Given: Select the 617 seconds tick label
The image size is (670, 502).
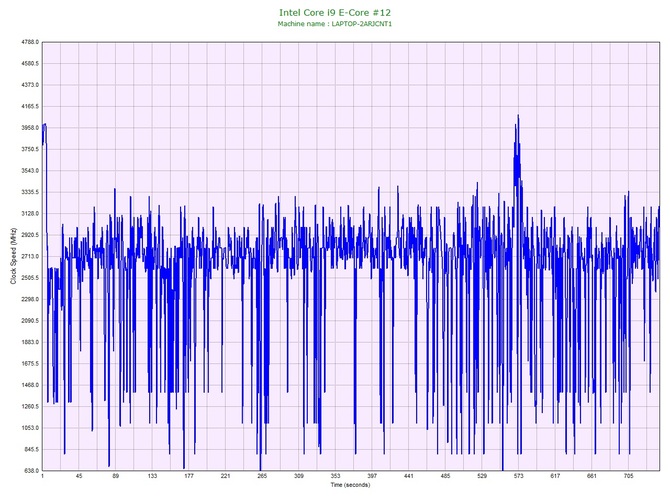Looking at the screenshot, I should [x=555, y=476].
